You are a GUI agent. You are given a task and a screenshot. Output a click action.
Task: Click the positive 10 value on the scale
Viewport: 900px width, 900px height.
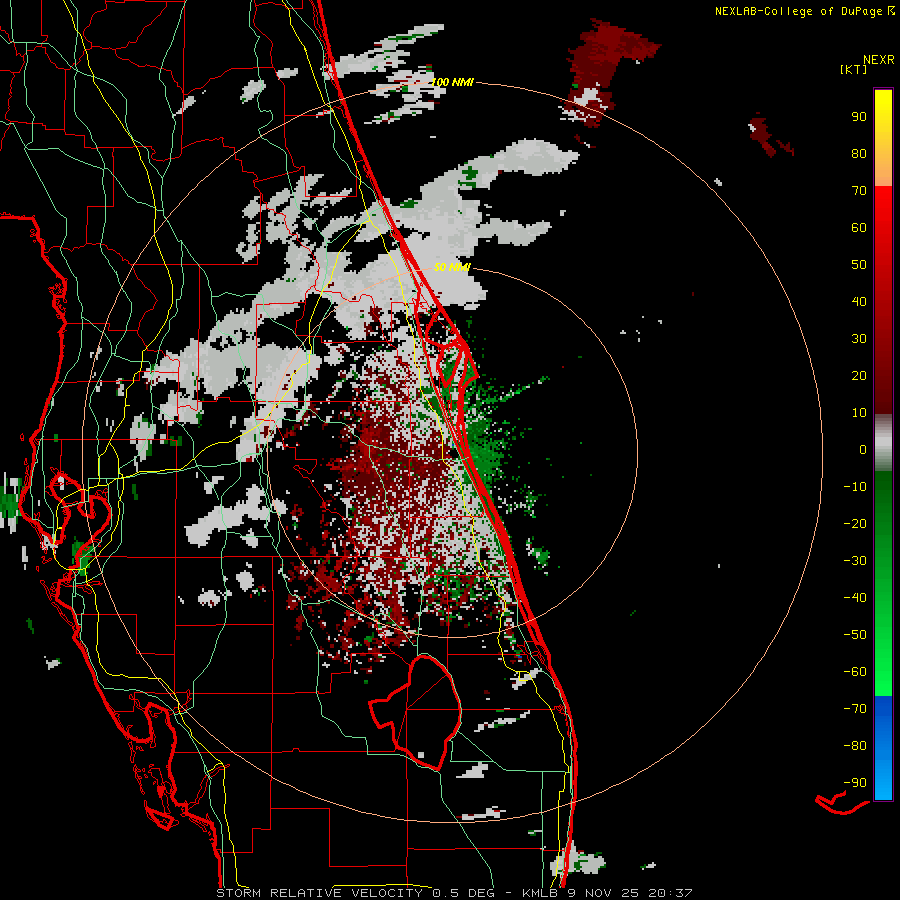coord(859,413)
